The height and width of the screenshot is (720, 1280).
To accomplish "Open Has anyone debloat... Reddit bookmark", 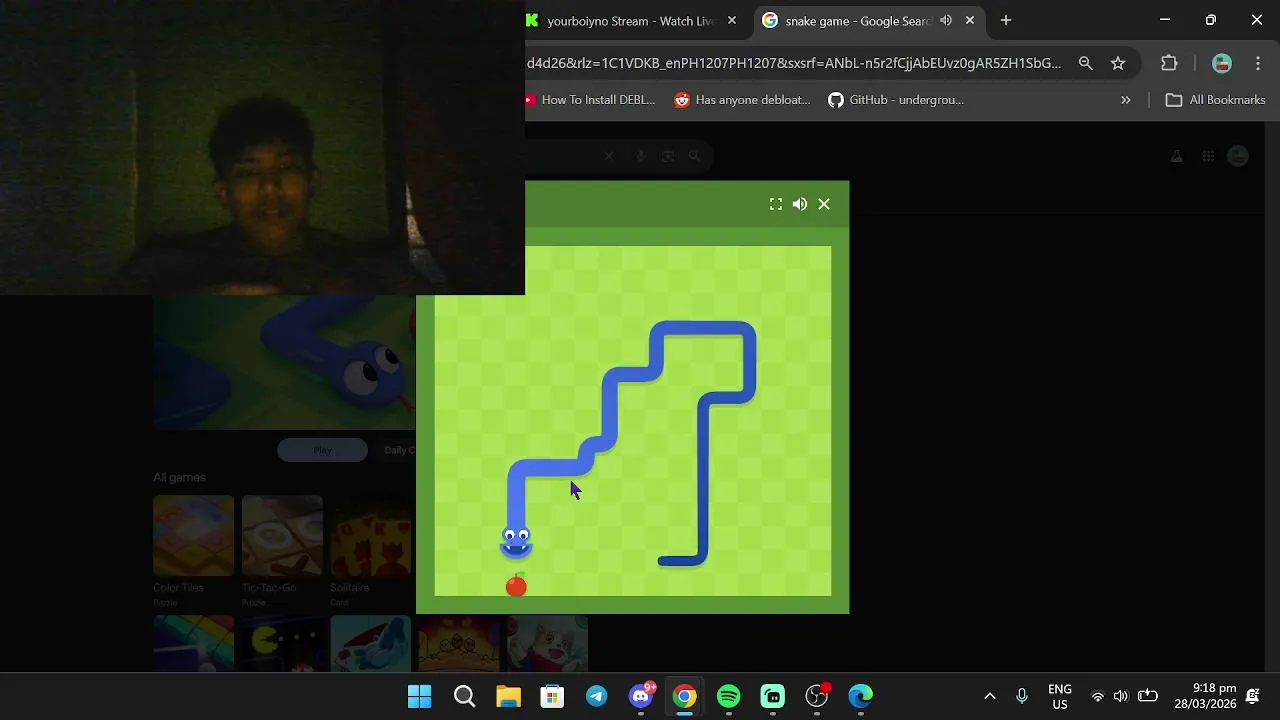I will click(743, 100).
